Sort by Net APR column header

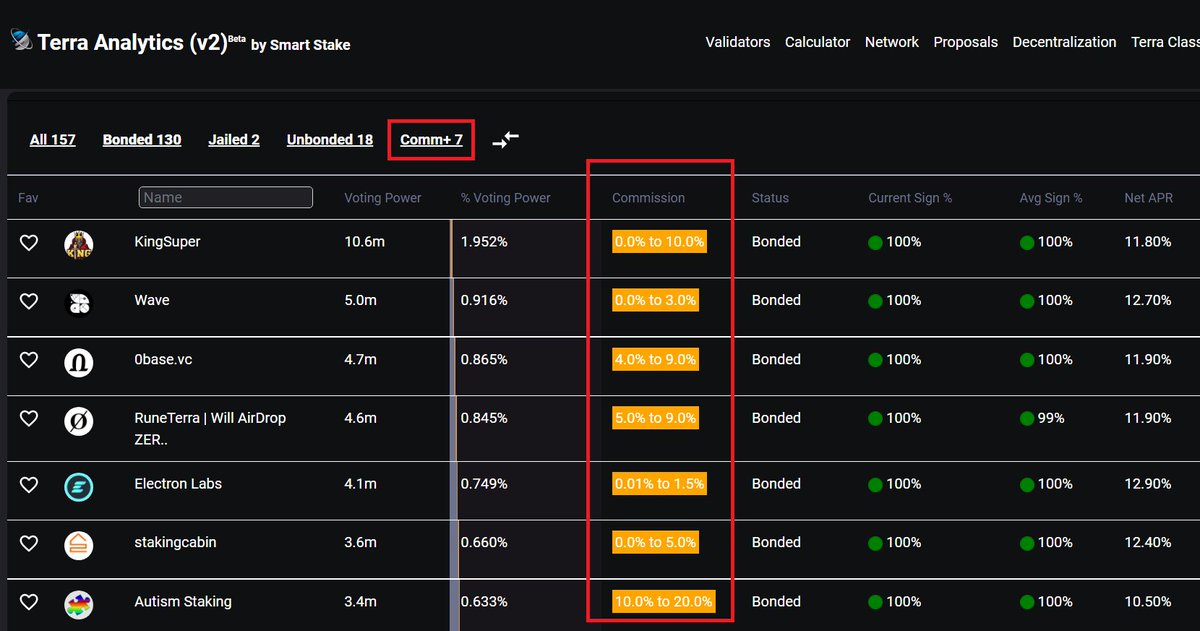[1148, 198]
